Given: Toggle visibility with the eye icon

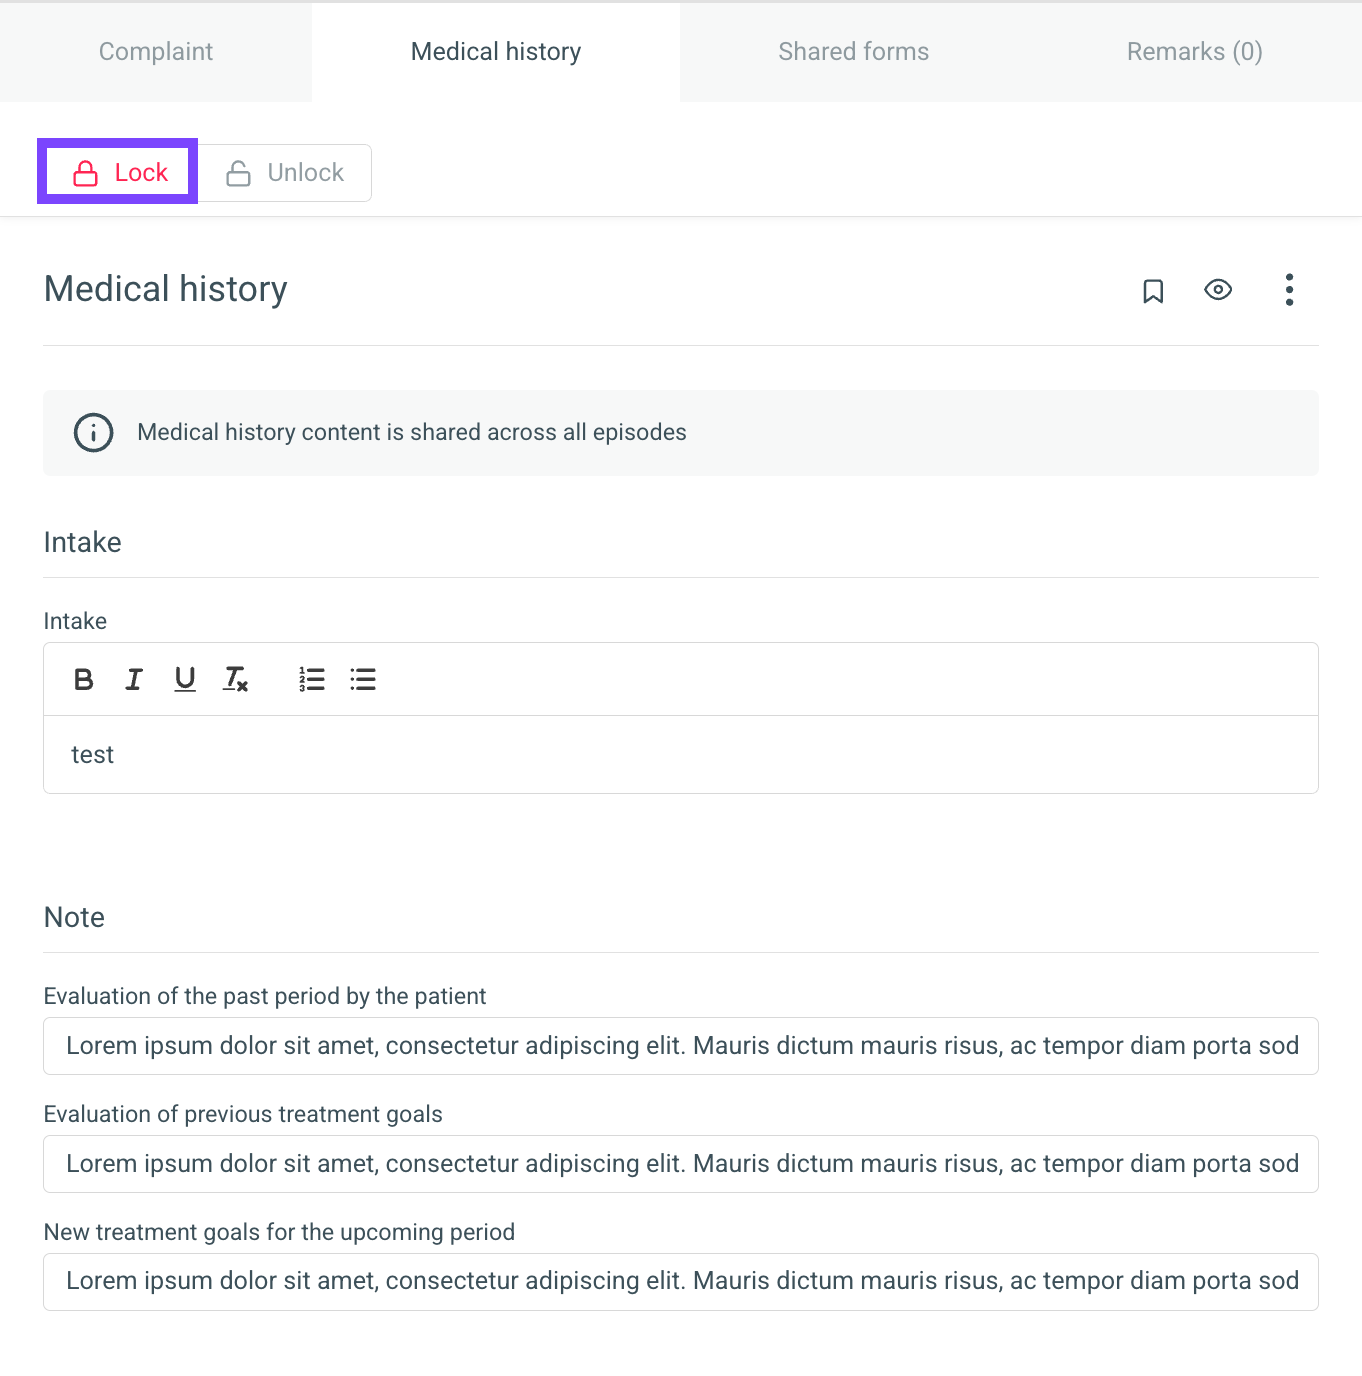Looking at the screenshot, I should (1218, 290).
